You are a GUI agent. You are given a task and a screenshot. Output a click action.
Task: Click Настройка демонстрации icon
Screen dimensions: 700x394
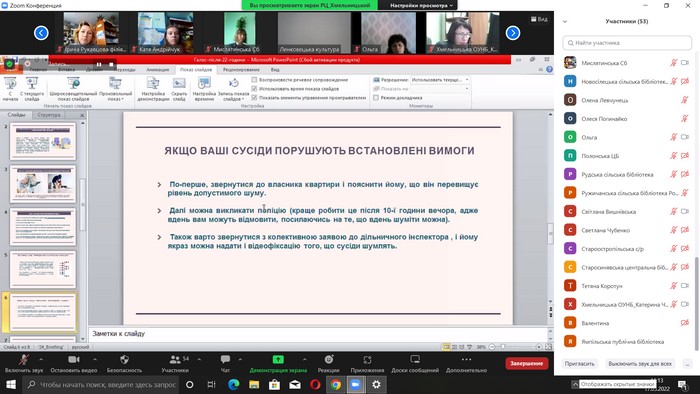pos(153,84)
